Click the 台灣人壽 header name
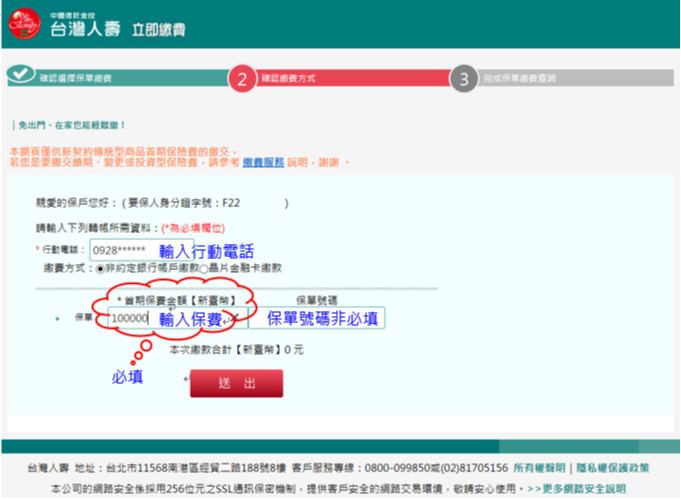Viewport: 681px width, 499px height. coord(85,29)
